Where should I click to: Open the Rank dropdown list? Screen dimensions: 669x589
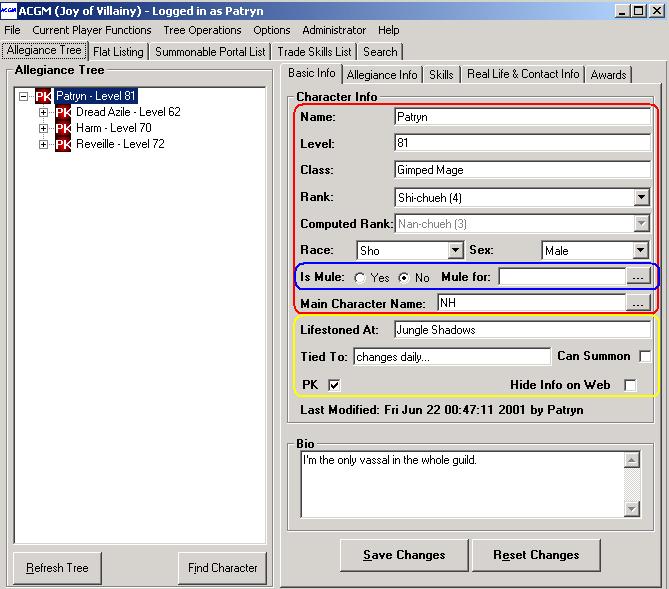pyautogui.click(x=641, y=198)
